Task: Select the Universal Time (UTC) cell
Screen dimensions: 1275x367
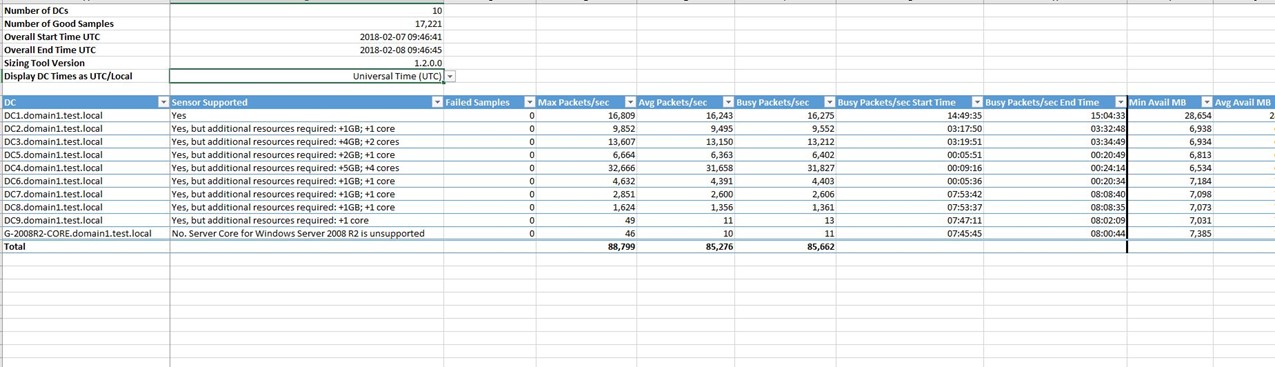Action: tap(307, 76)
